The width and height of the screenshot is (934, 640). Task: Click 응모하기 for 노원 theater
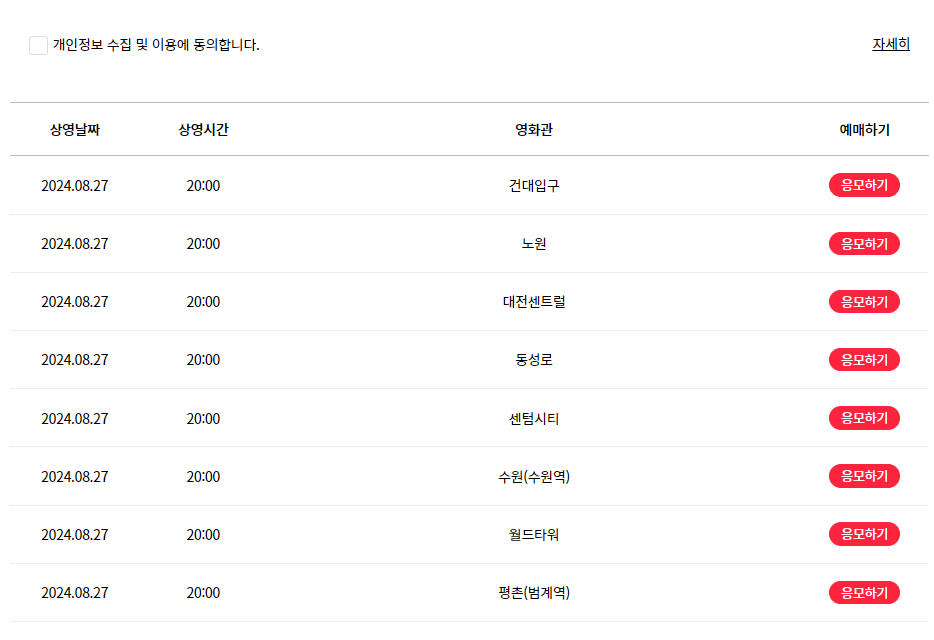pos(864,244)
